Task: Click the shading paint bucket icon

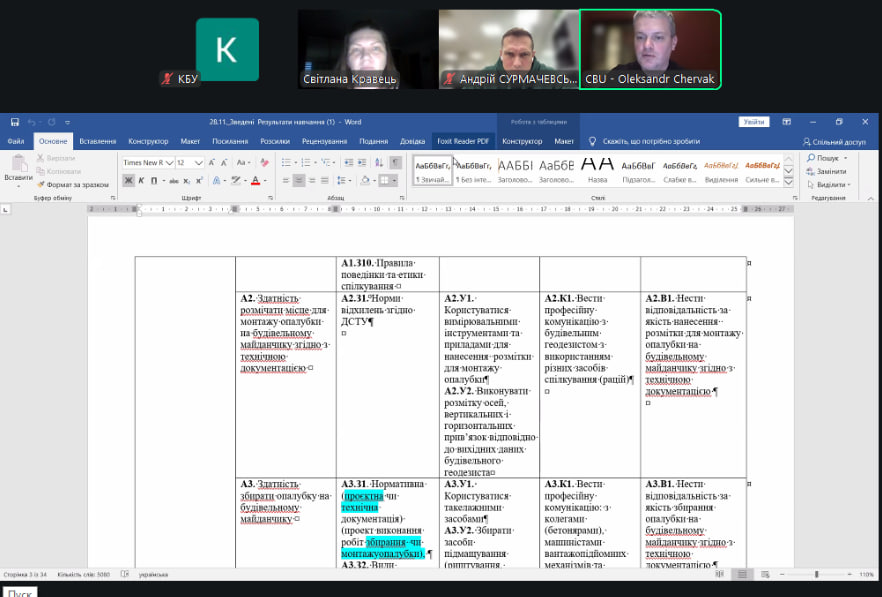Action: click(x=365, y=180)
